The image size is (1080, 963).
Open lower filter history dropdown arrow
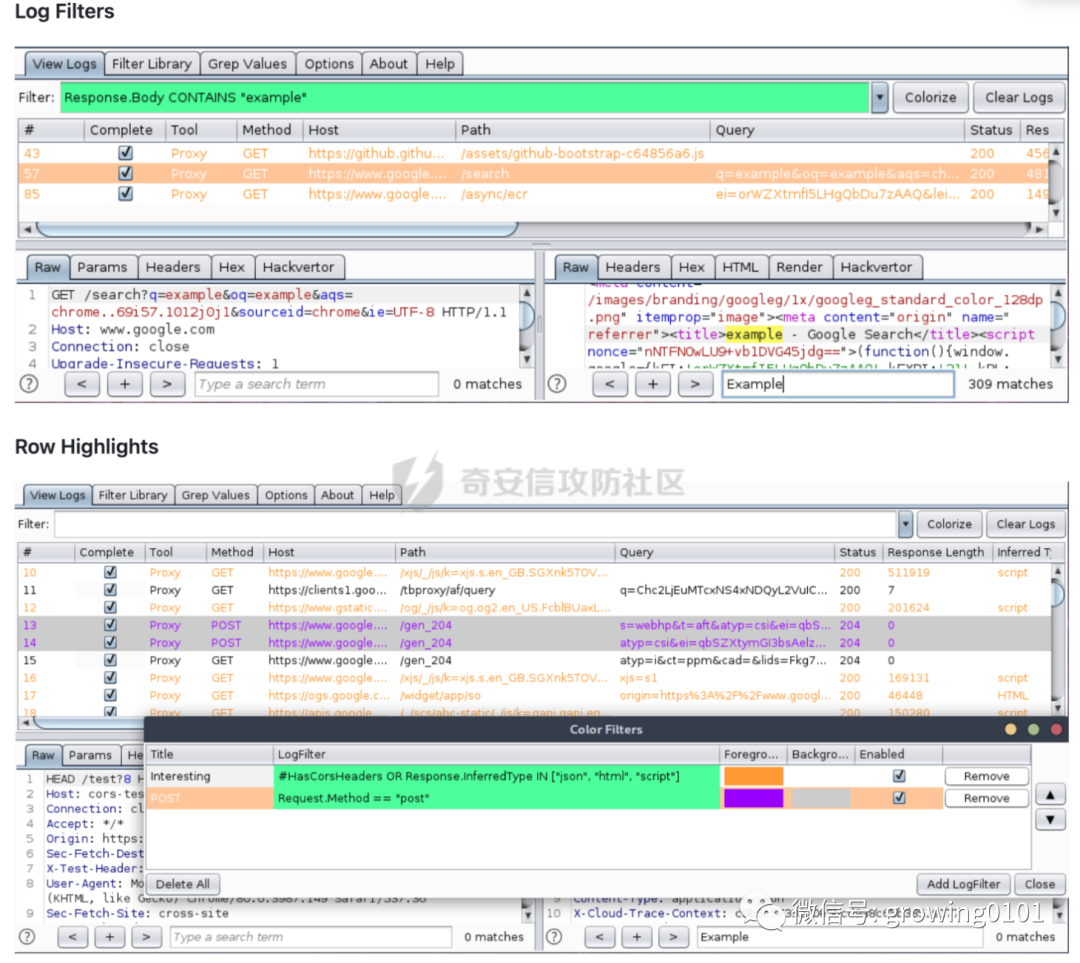click(906, 524)
